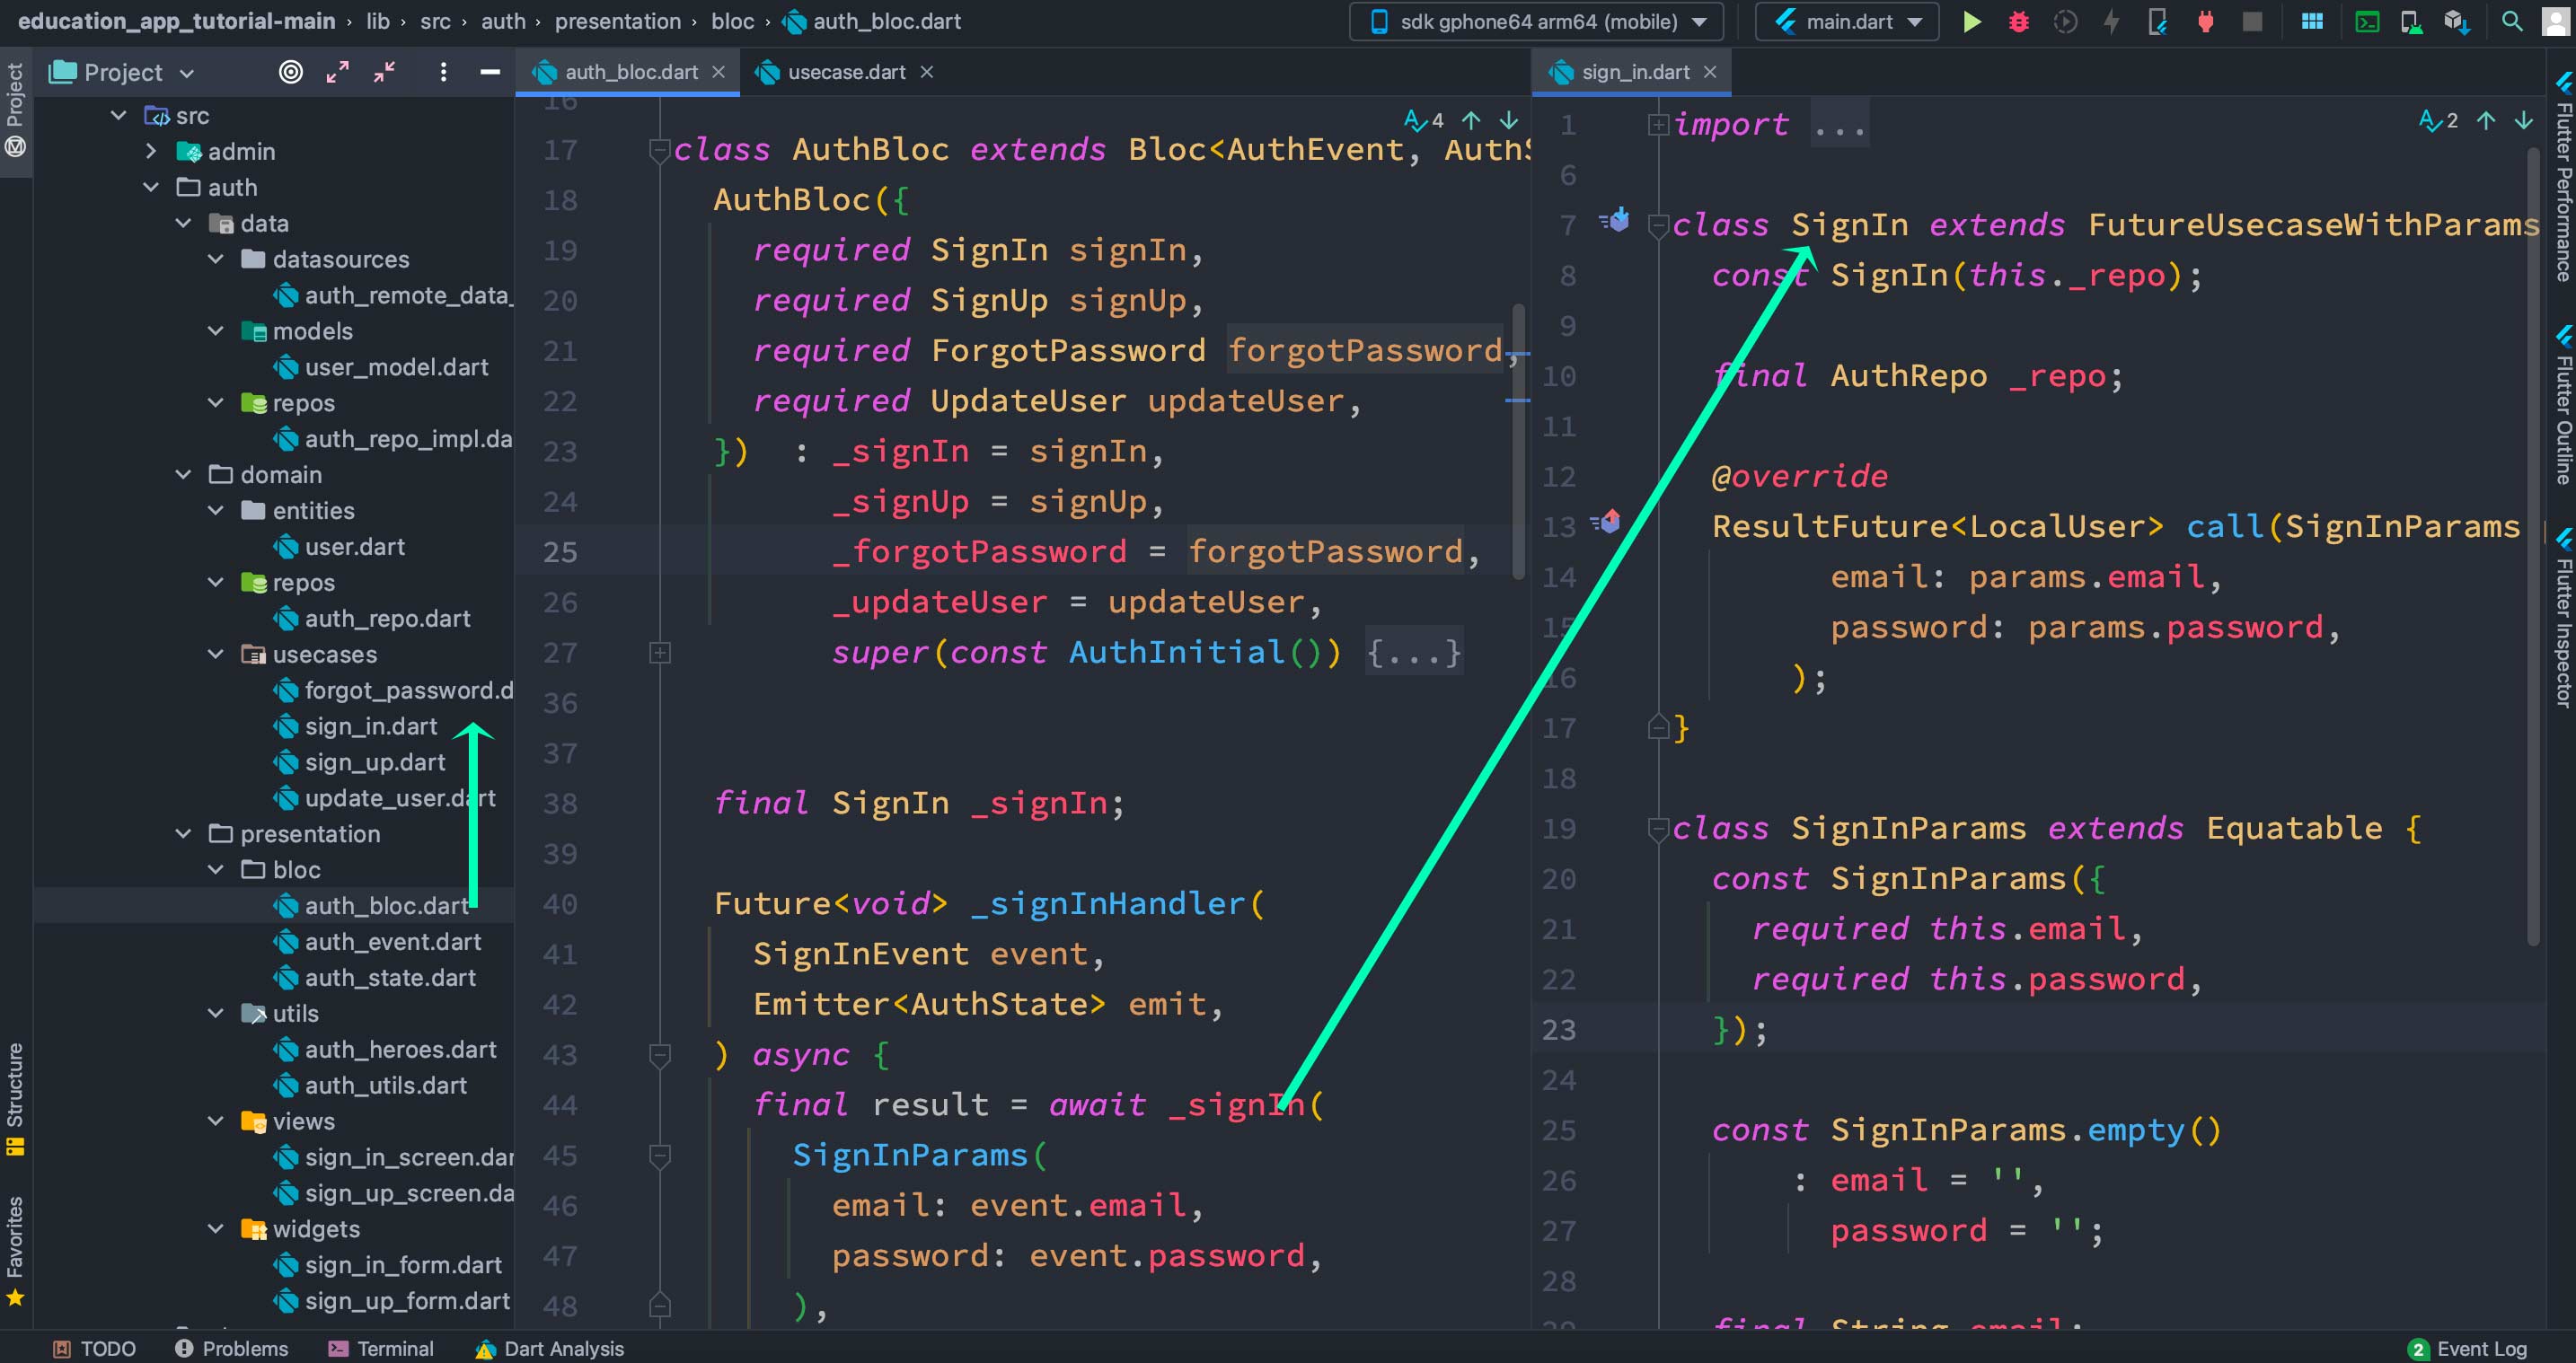Close the sign_in.dart tab
This screenshot has width=2576, height=1363.
(1710, 72)
